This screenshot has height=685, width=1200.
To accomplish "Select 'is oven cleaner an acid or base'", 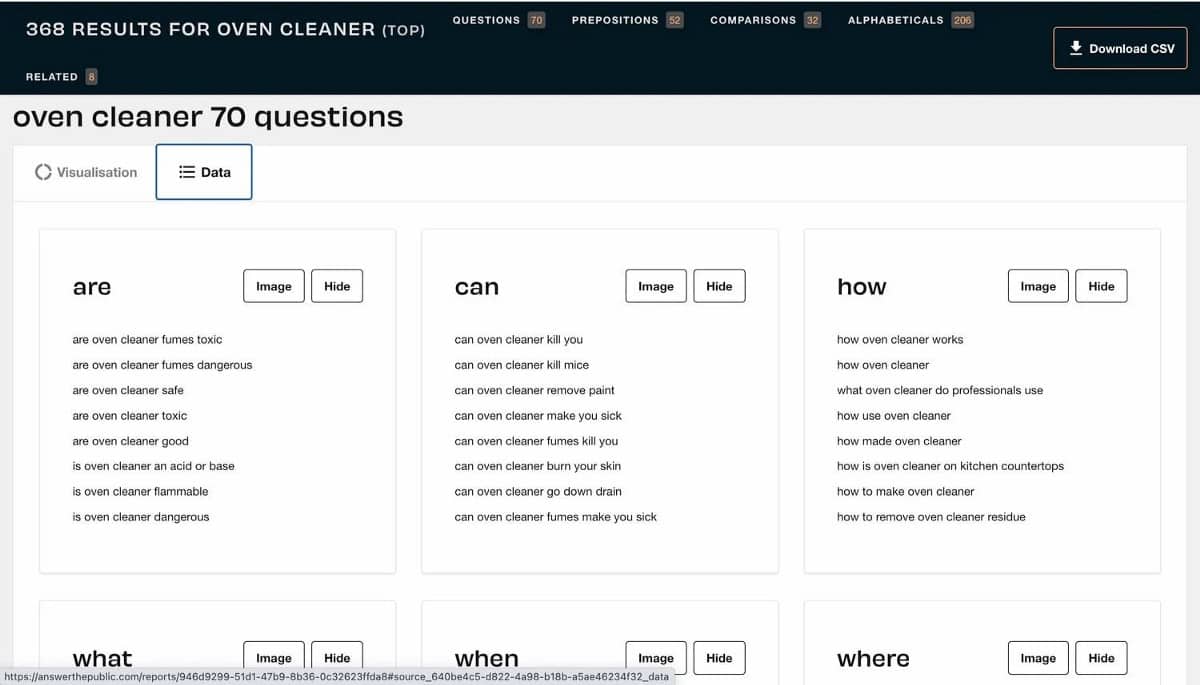I will pyautogui.click(x=153, y=466).
